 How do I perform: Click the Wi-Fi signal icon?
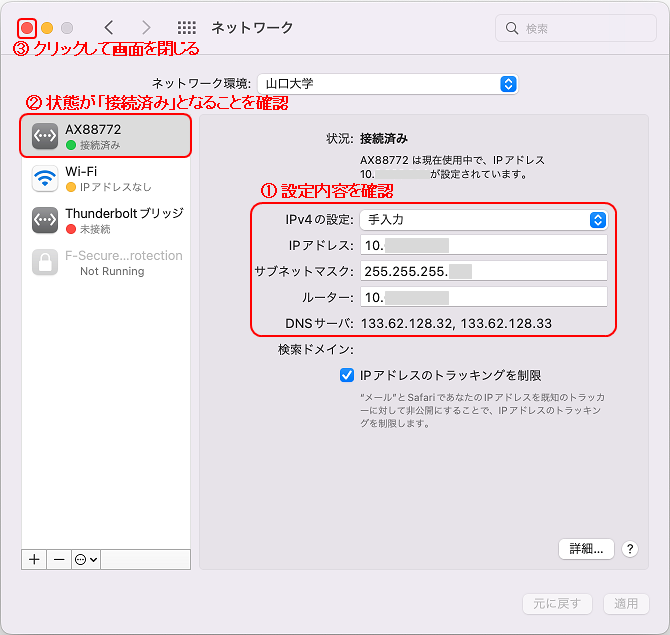coord(45,178)
